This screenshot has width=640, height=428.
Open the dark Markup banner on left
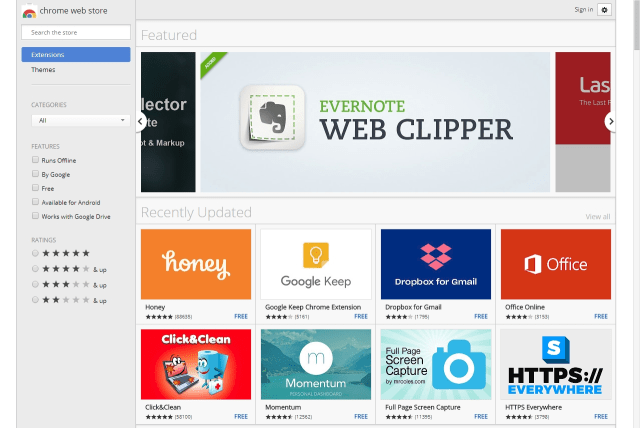168,122
